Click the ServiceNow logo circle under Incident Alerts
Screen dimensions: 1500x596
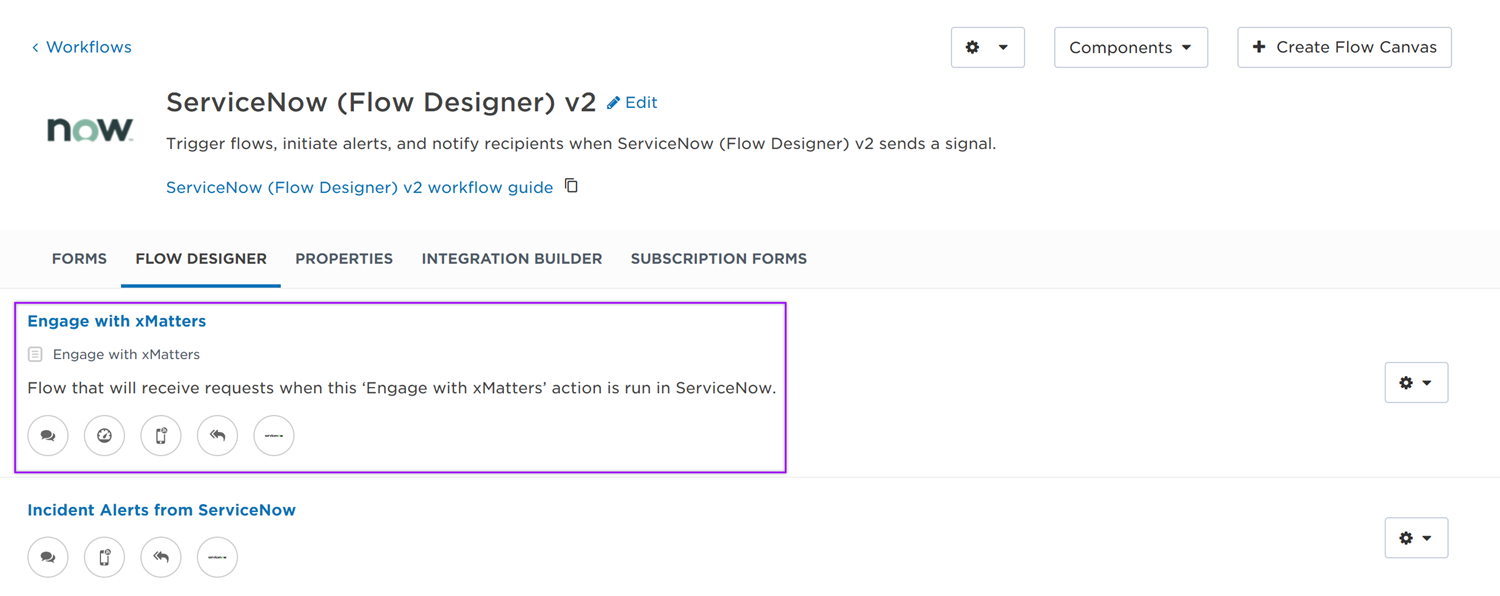pos(217,557)
